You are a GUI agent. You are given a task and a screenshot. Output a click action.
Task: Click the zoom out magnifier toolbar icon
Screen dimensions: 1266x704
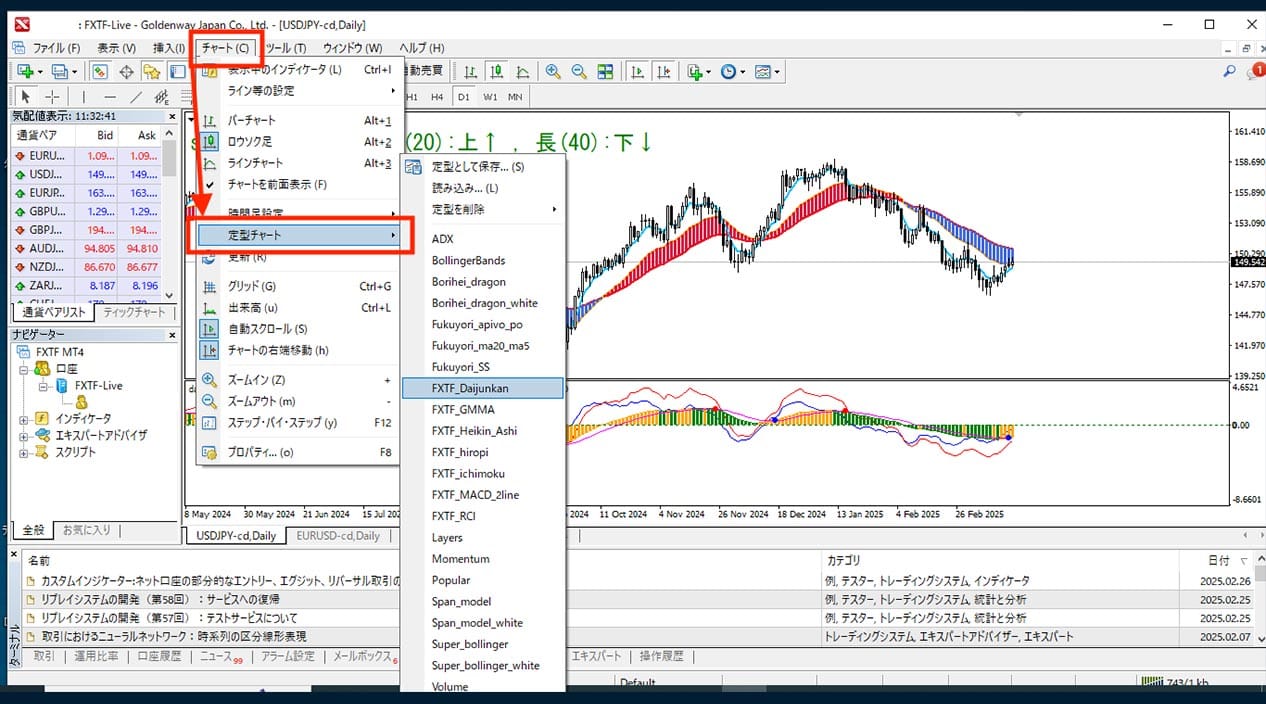coord(579,71)
